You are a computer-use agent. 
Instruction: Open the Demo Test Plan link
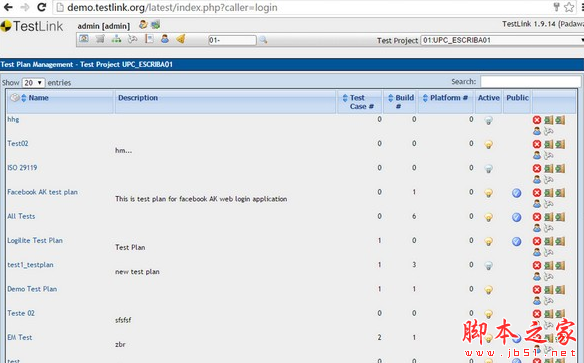tap(32, 289)
